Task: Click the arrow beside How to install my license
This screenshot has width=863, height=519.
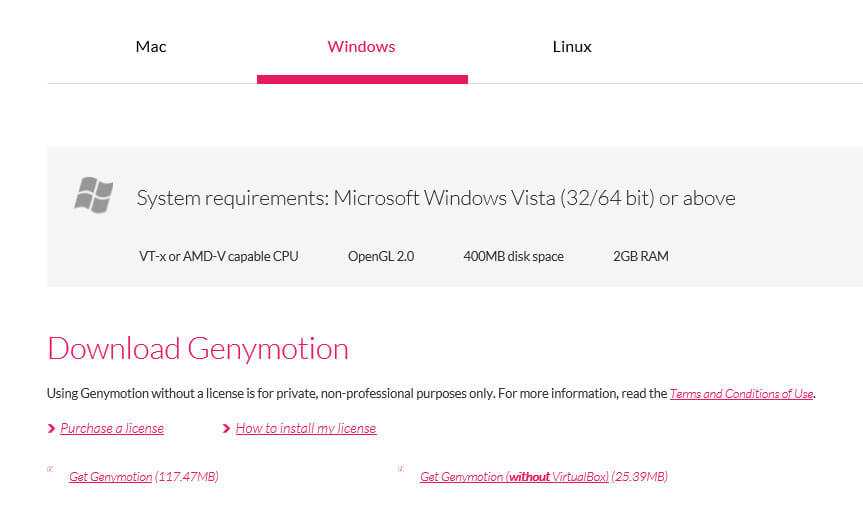Action: tap(227, 429)
